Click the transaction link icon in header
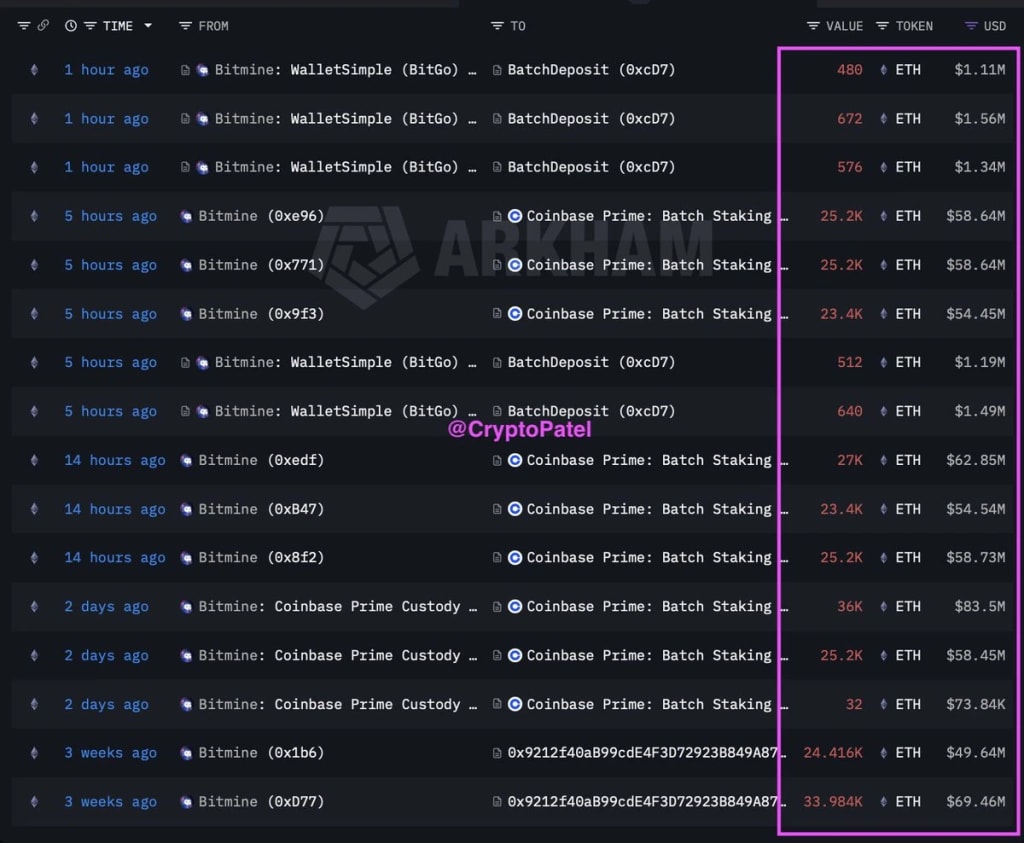This screenshot has width=1024, height=843. (43, 26)
